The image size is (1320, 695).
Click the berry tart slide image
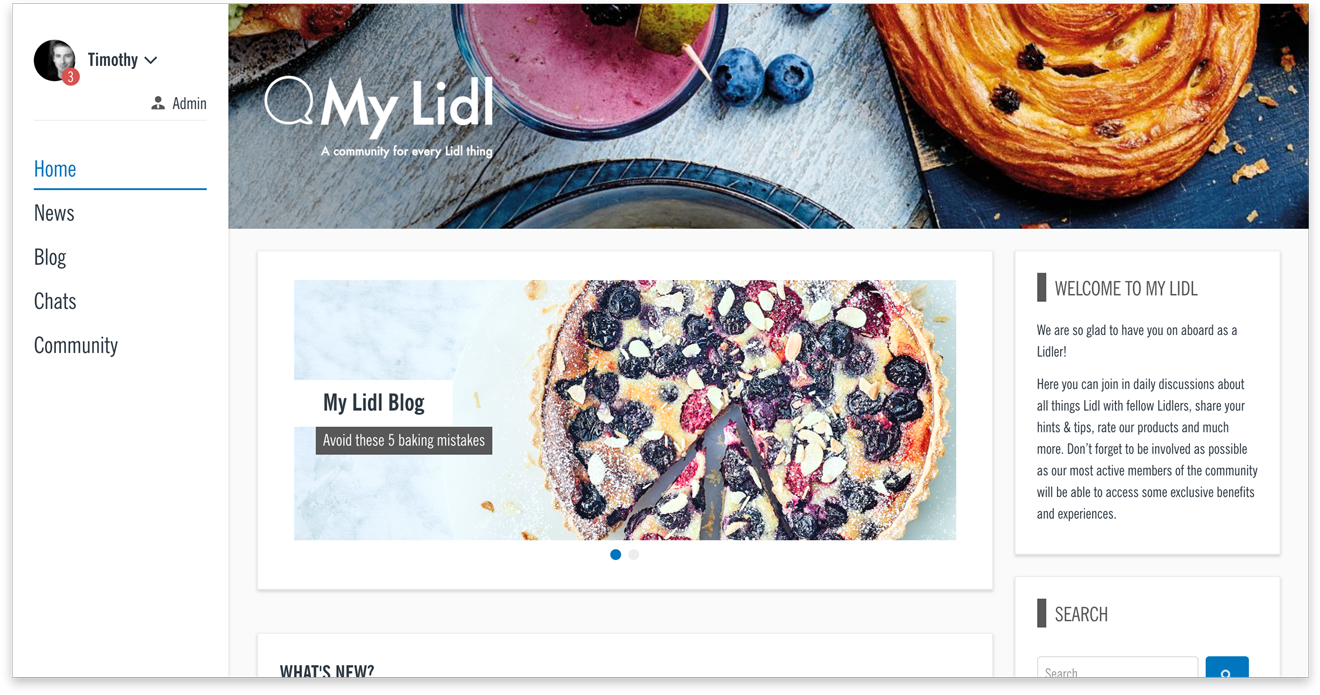coord(625,410)
